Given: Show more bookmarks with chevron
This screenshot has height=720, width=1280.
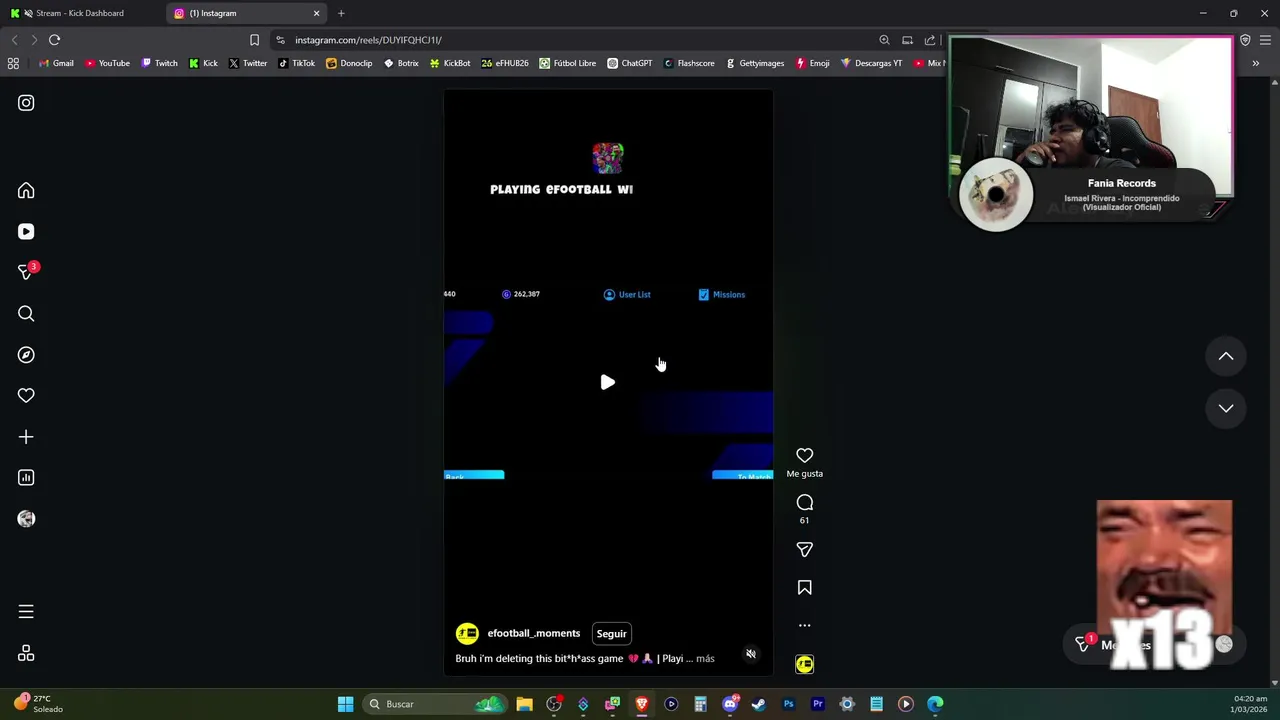Looking at the screenshot, I should coord(1255,63).
